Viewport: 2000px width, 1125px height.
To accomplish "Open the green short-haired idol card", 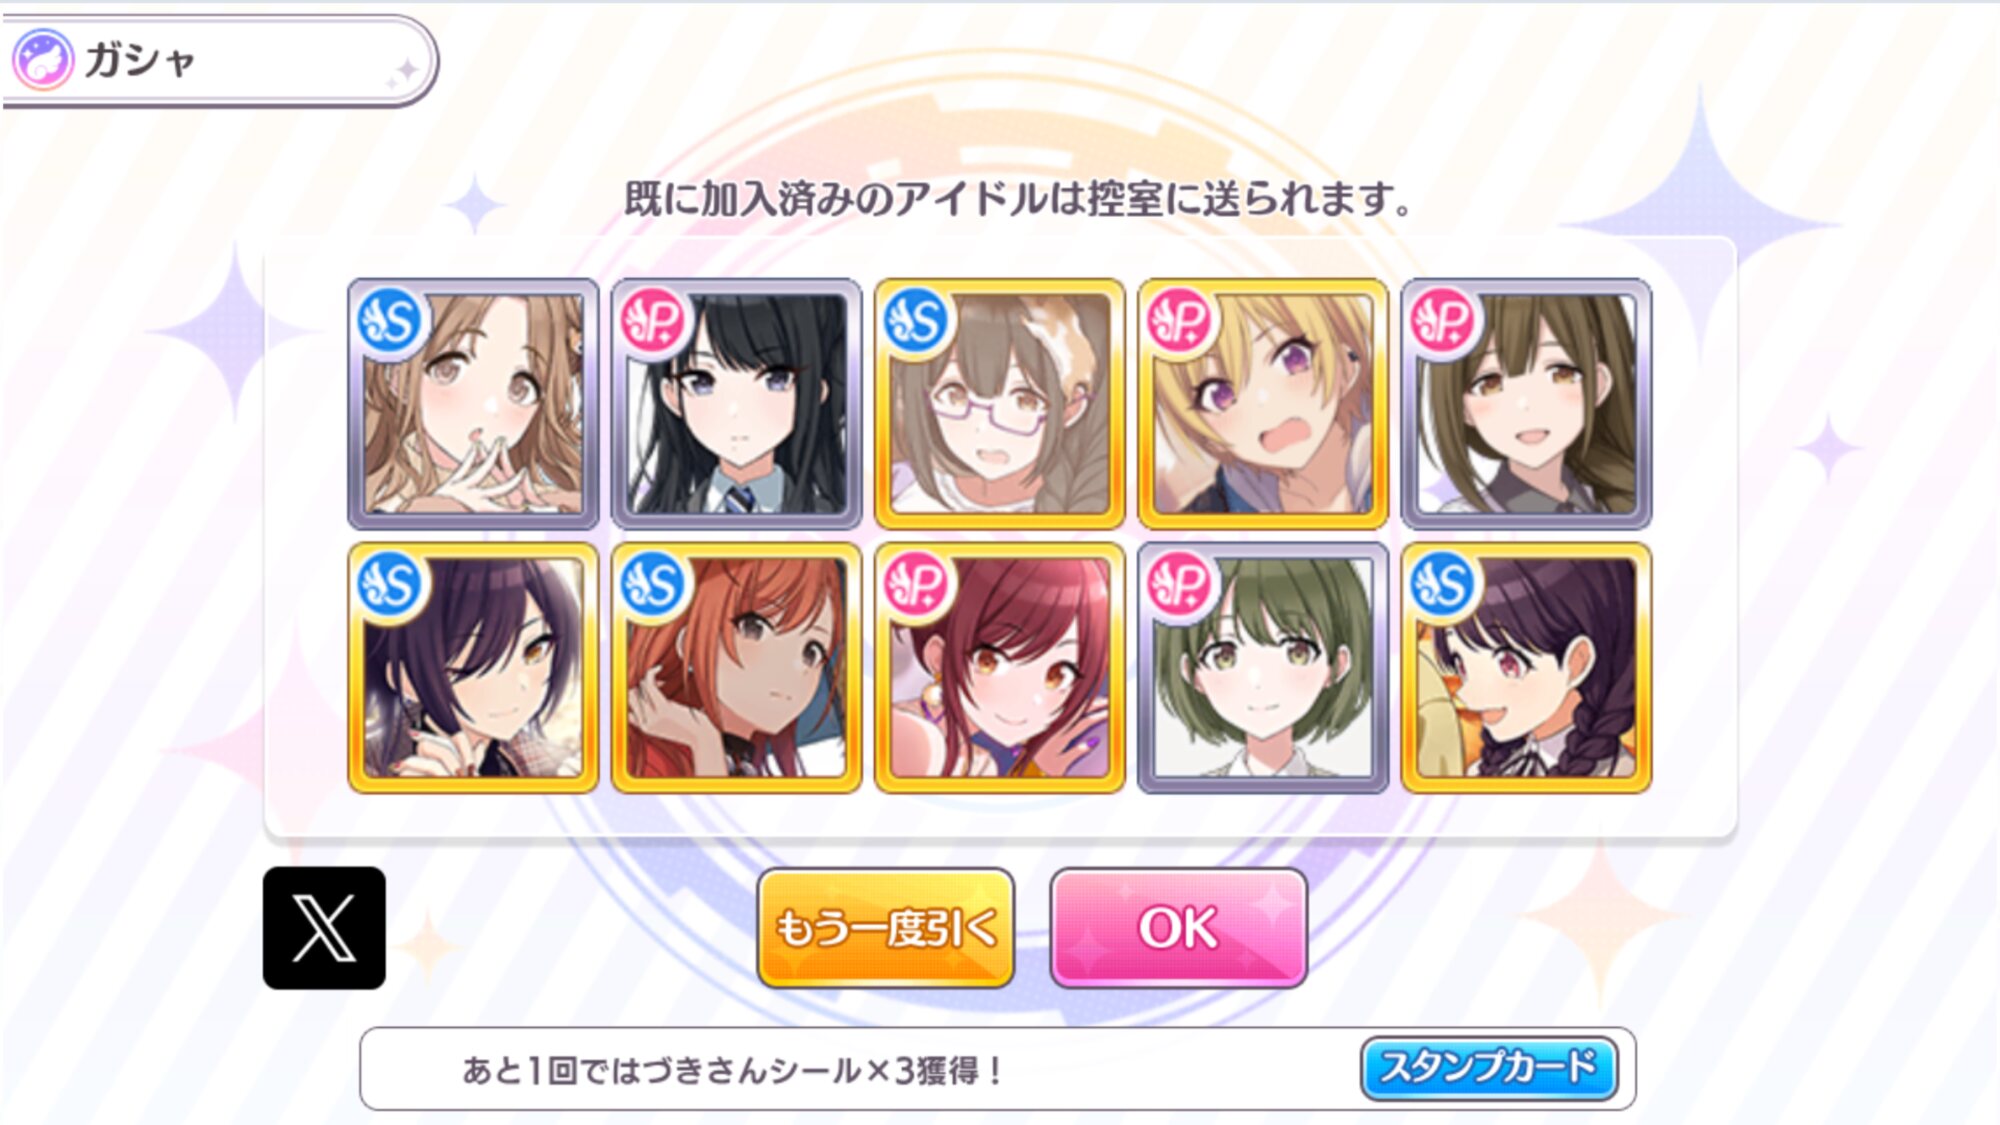I will 1263,668.
